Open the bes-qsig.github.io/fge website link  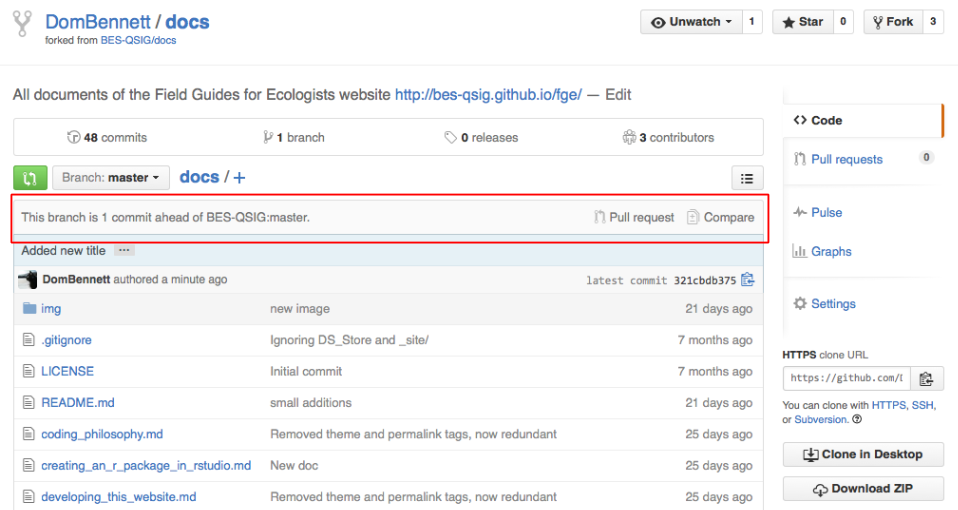[x=488, y=95]
